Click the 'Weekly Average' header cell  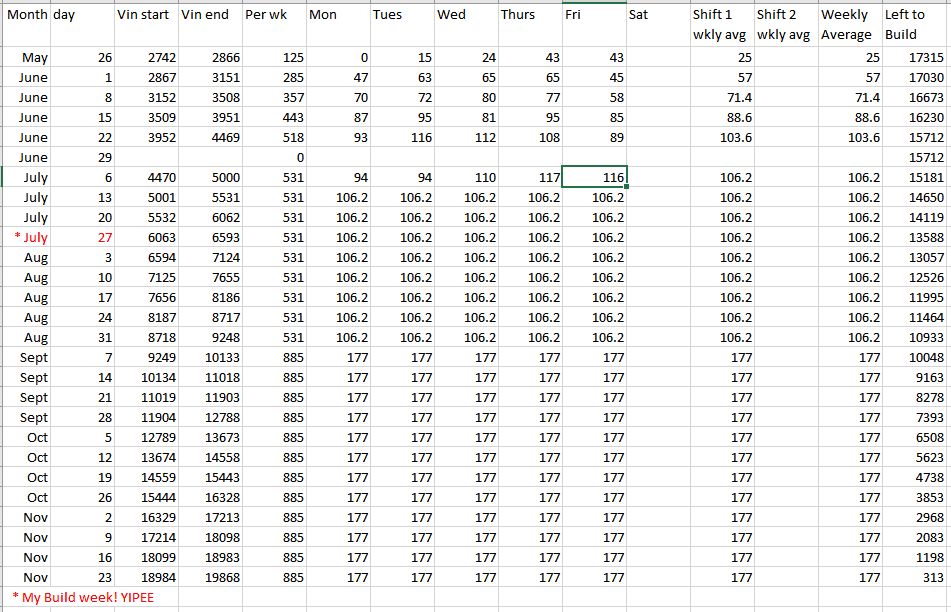pyautogui.click(x=849, y=24)
